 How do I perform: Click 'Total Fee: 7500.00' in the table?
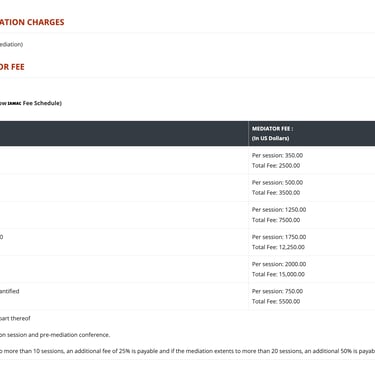[x=276, y=220]
